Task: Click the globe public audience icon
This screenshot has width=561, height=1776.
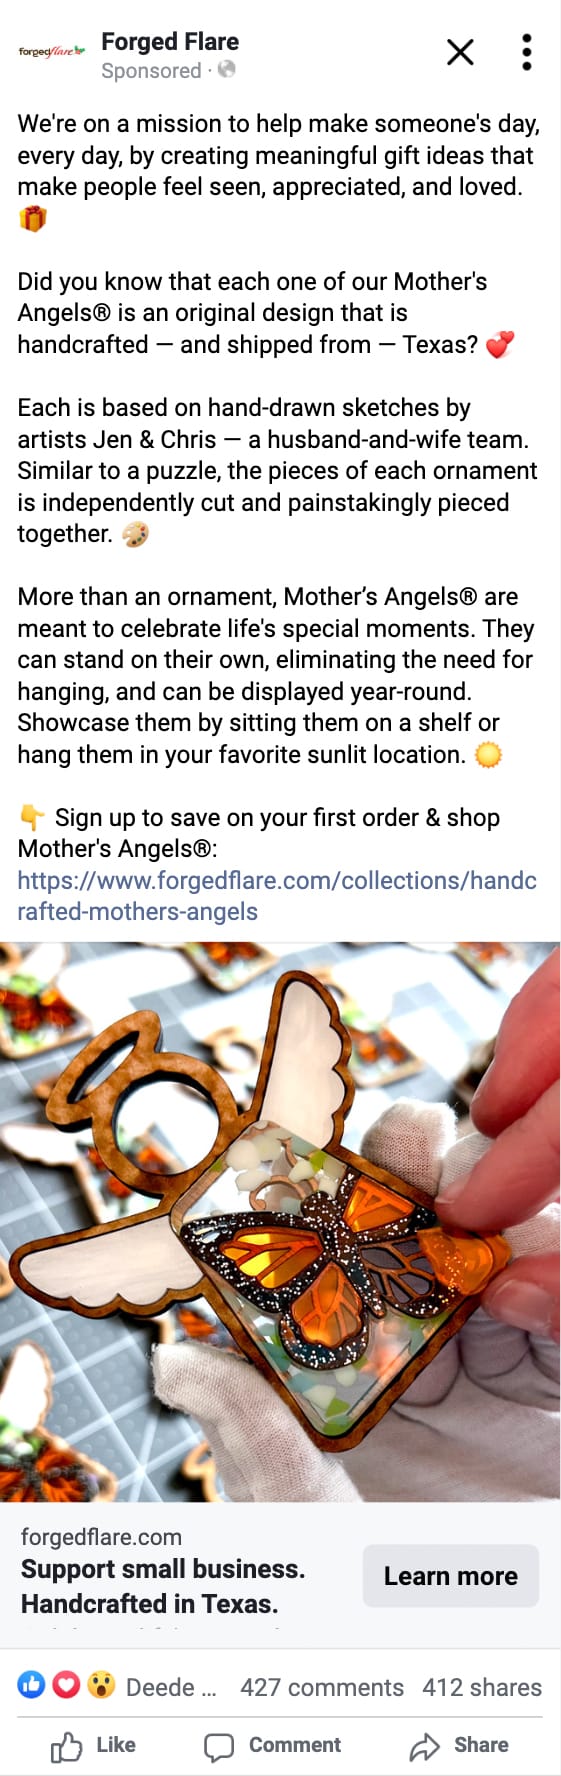Action: click(x=227, y=69)
